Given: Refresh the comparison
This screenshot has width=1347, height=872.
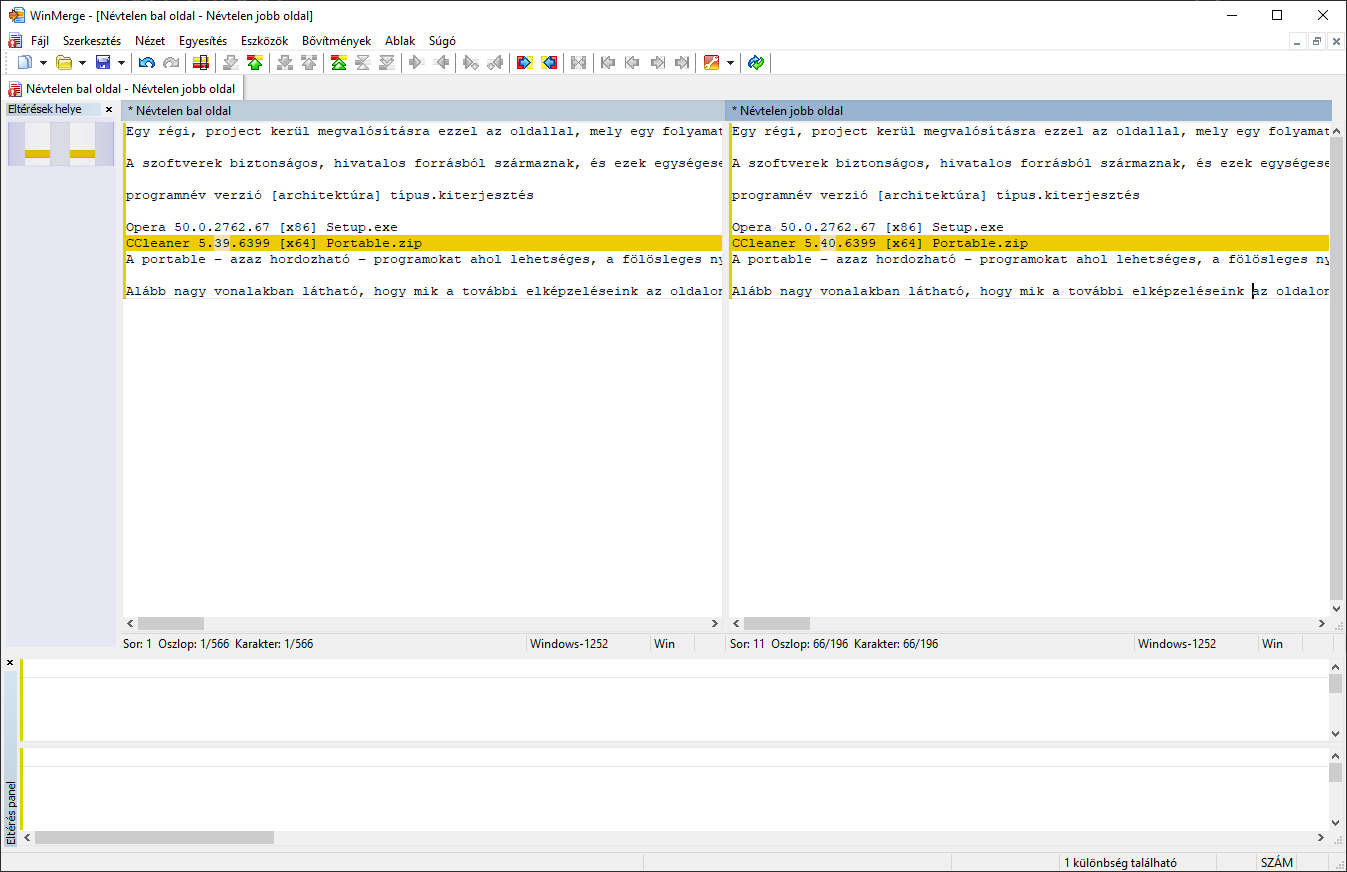Looking at the screenshot, I should (x=756, y=63).
